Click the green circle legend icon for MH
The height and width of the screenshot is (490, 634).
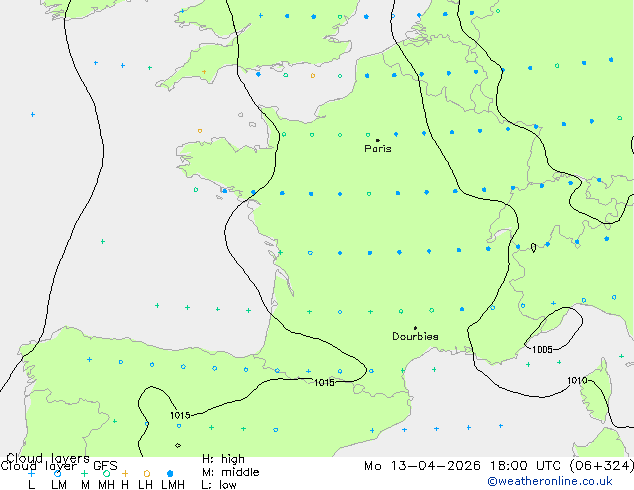106,473
